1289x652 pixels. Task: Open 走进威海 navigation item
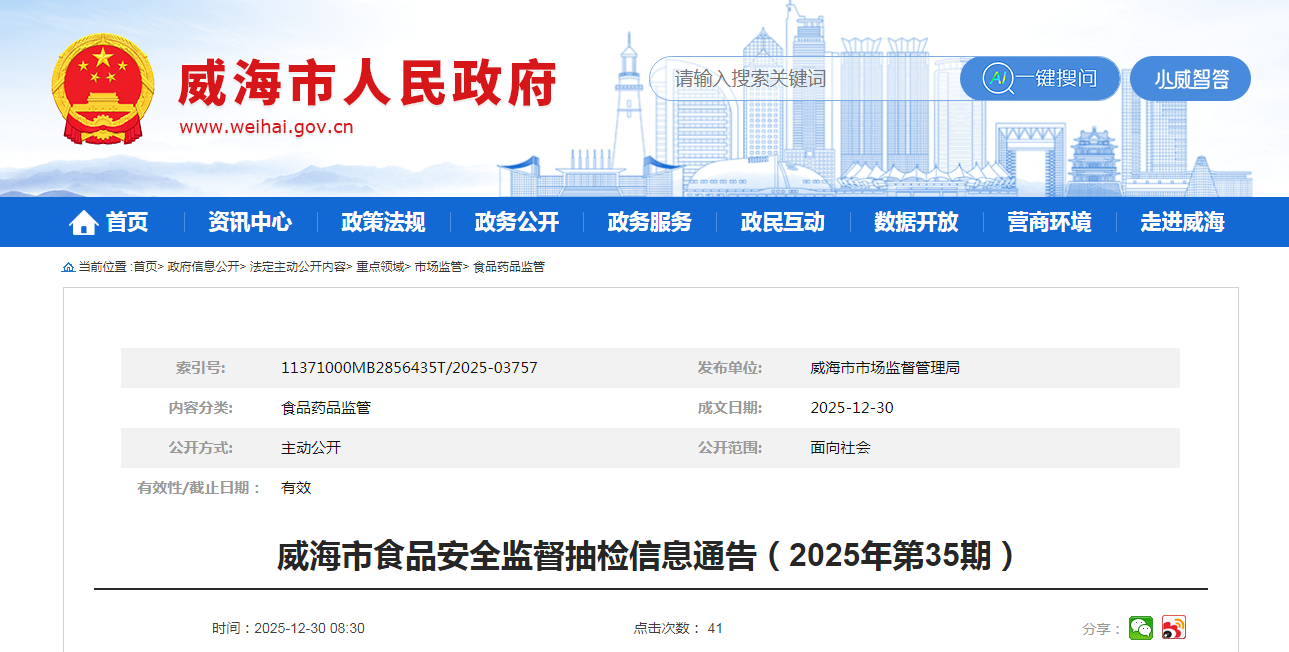1182,222
